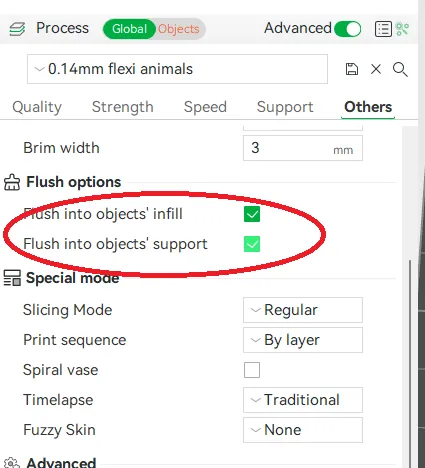
Task: Switch to the Support tab
Action: coord(285,107)
